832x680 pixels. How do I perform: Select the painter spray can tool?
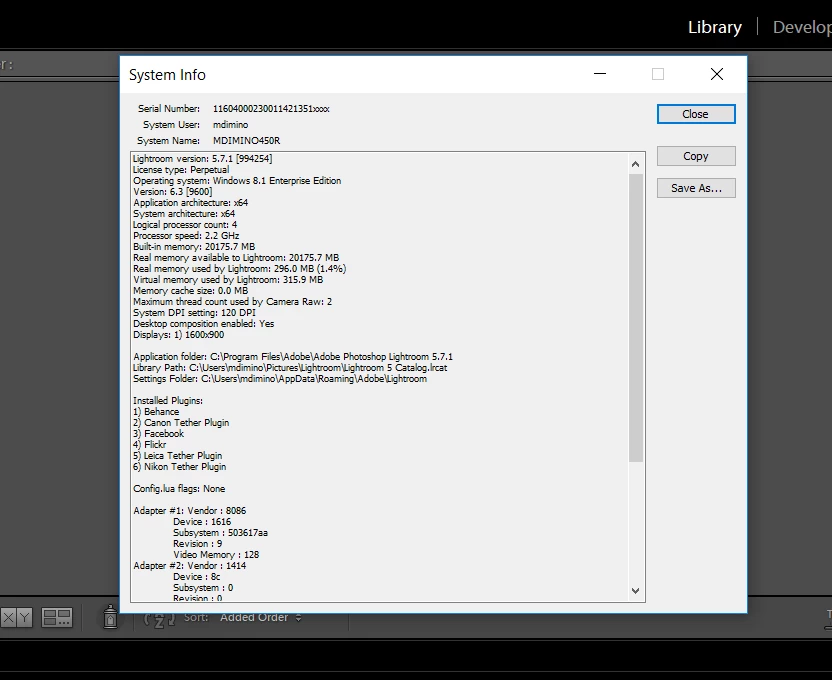click(110, 617)
